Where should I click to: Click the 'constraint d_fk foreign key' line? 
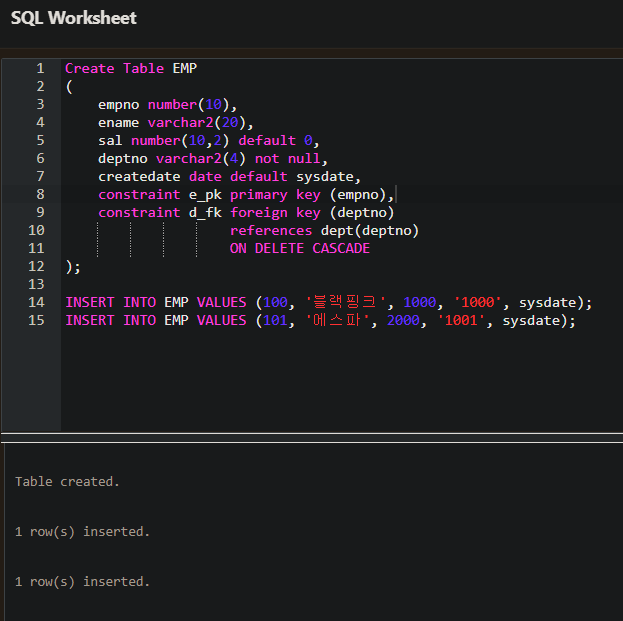(246, 213)
